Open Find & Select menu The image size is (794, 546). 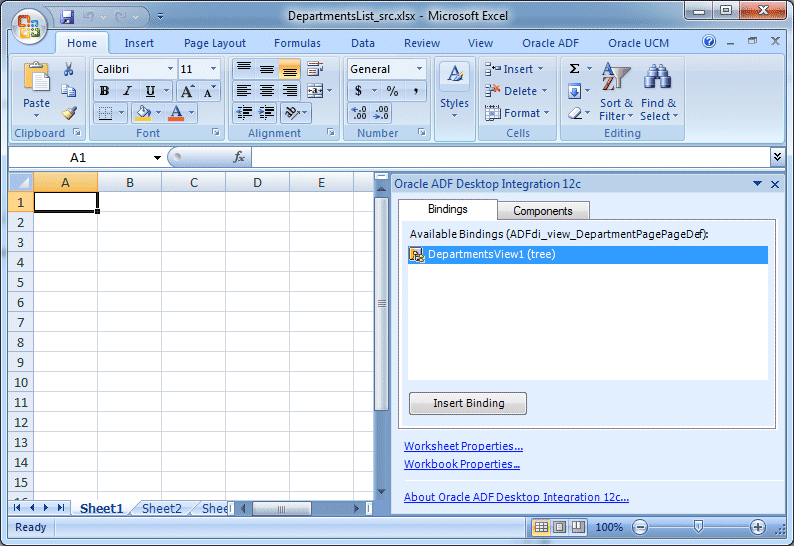[658, 92]
